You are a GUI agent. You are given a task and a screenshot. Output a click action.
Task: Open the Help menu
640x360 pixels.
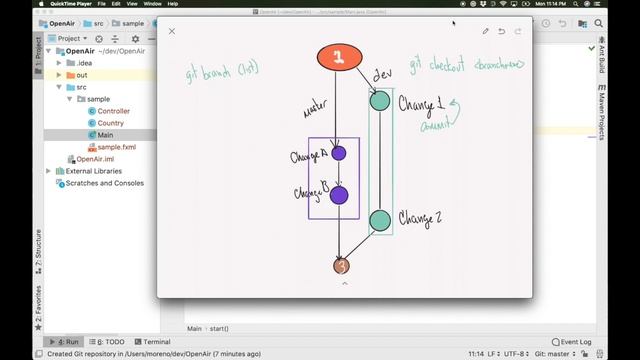tap(173, 4)
